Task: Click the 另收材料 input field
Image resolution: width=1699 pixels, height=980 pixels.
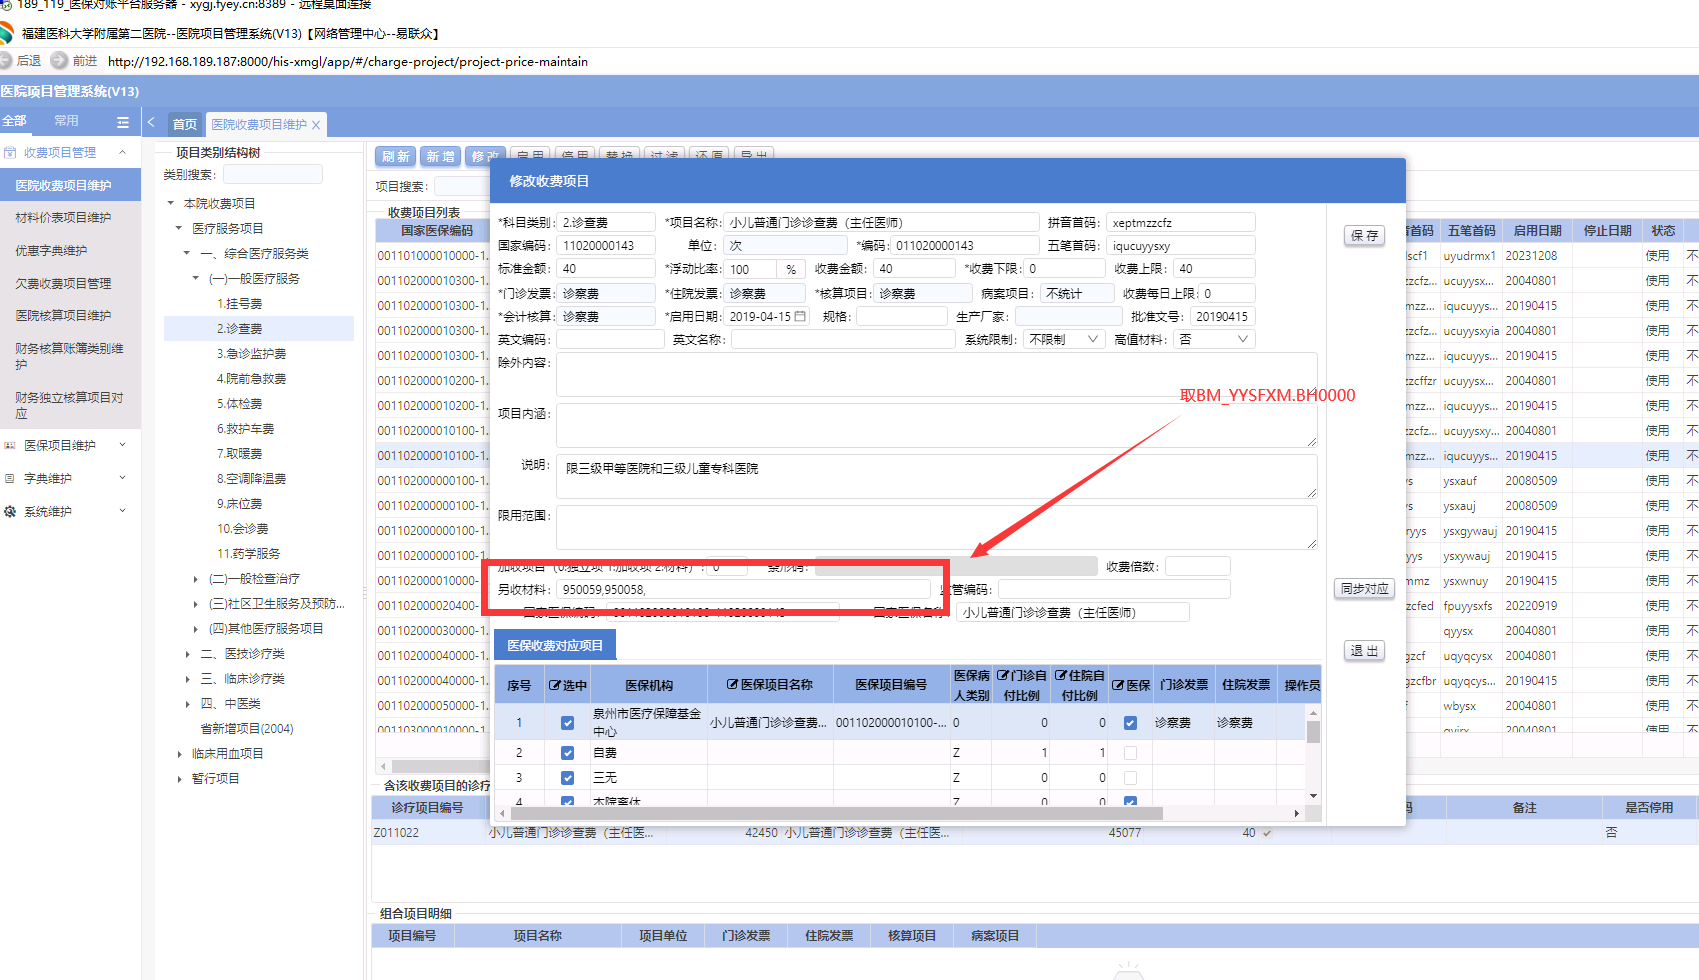Action: (743, 590)
